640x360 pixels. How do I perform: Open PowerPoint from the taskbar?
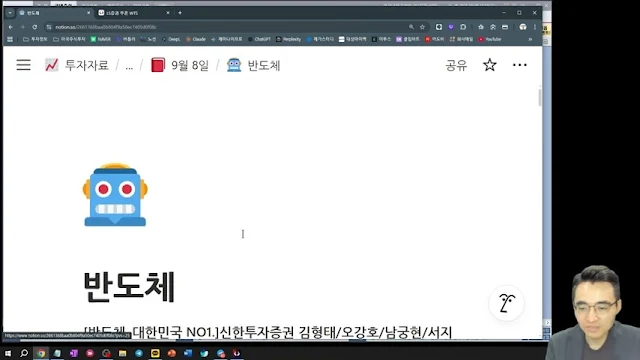[x=171, y=353]
